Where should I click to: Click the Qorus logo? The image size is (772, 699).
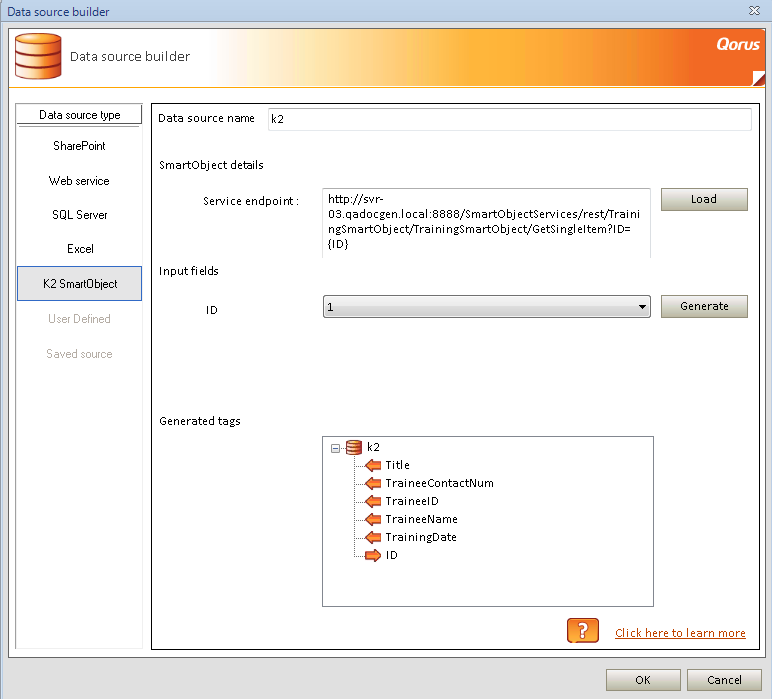[x=738, y=44]
